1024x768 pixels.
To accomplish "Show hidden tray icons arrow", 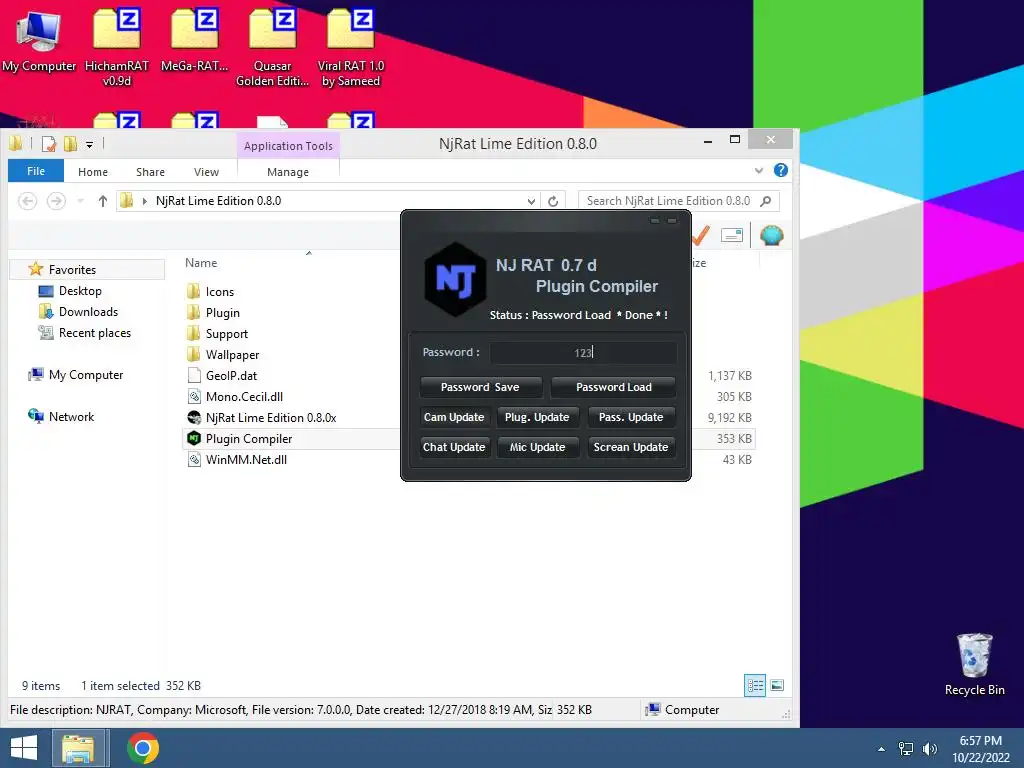I will (x=882, y=749).
